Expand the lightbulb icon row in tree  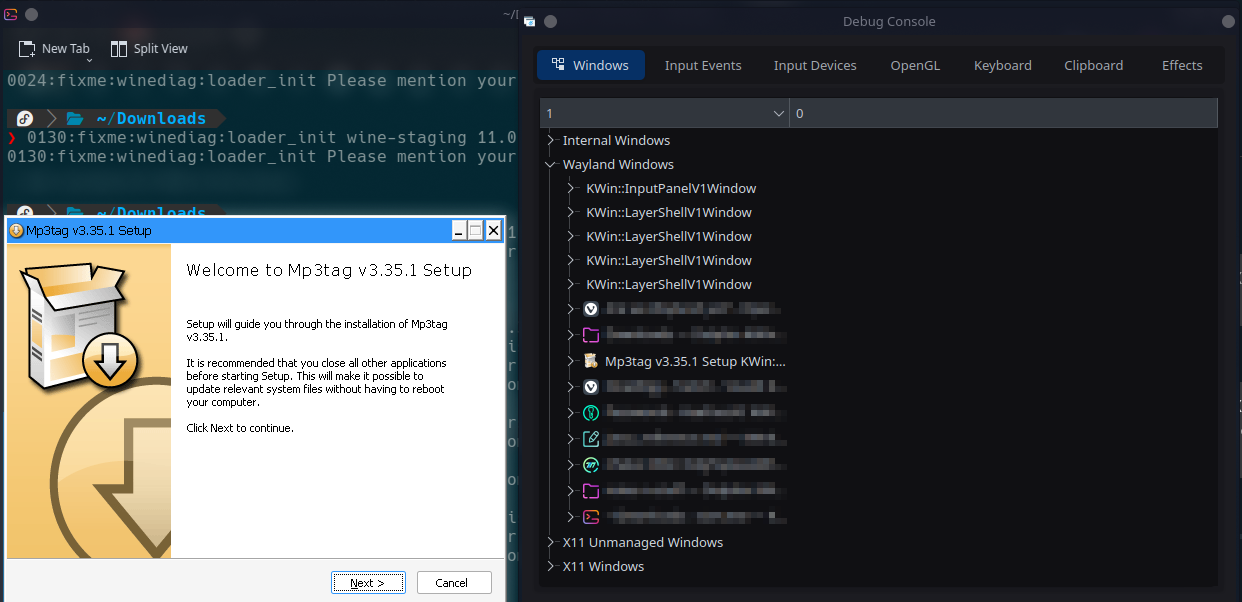(x=571, y=413)
